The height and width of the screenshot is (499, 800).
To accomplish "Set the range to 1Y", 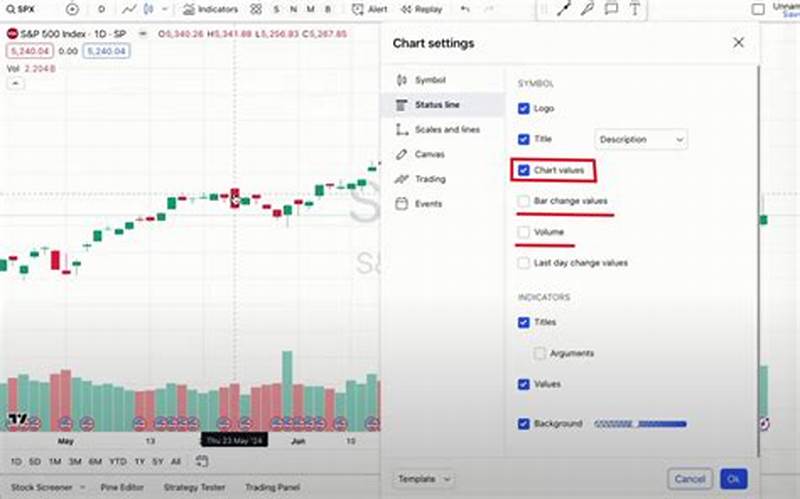I will coord(140,461).
